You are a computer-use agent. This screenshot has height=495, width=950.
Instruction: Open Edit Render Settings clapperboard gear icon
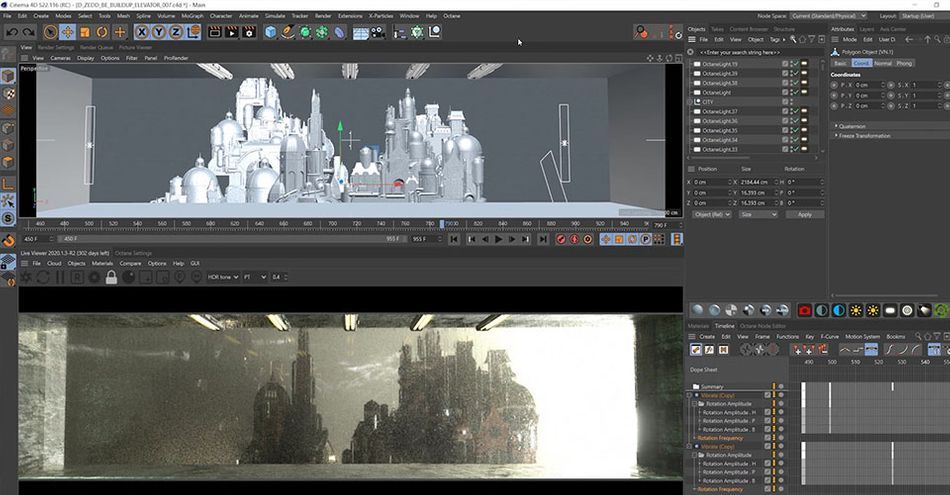coord(248,32)
